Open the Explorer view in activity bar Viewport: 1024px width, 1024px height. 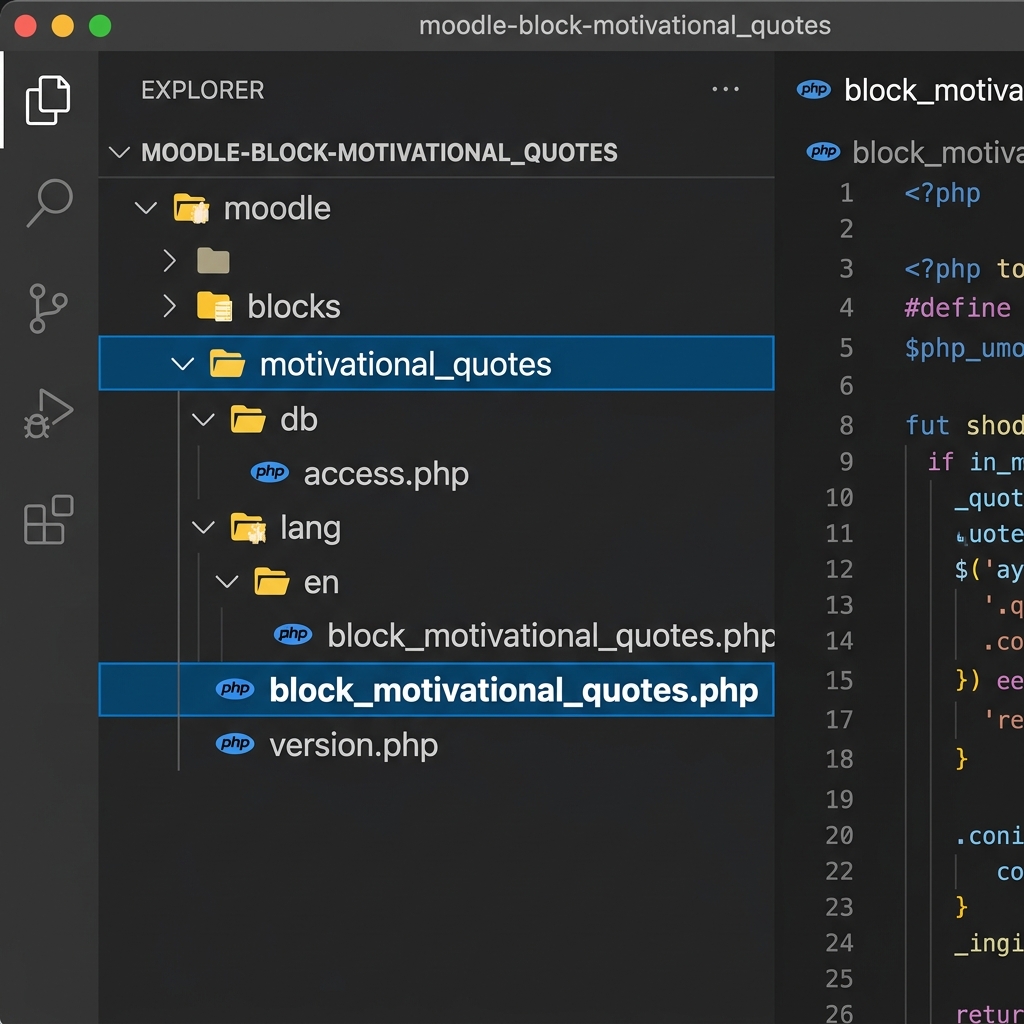[x=48, y=100]
